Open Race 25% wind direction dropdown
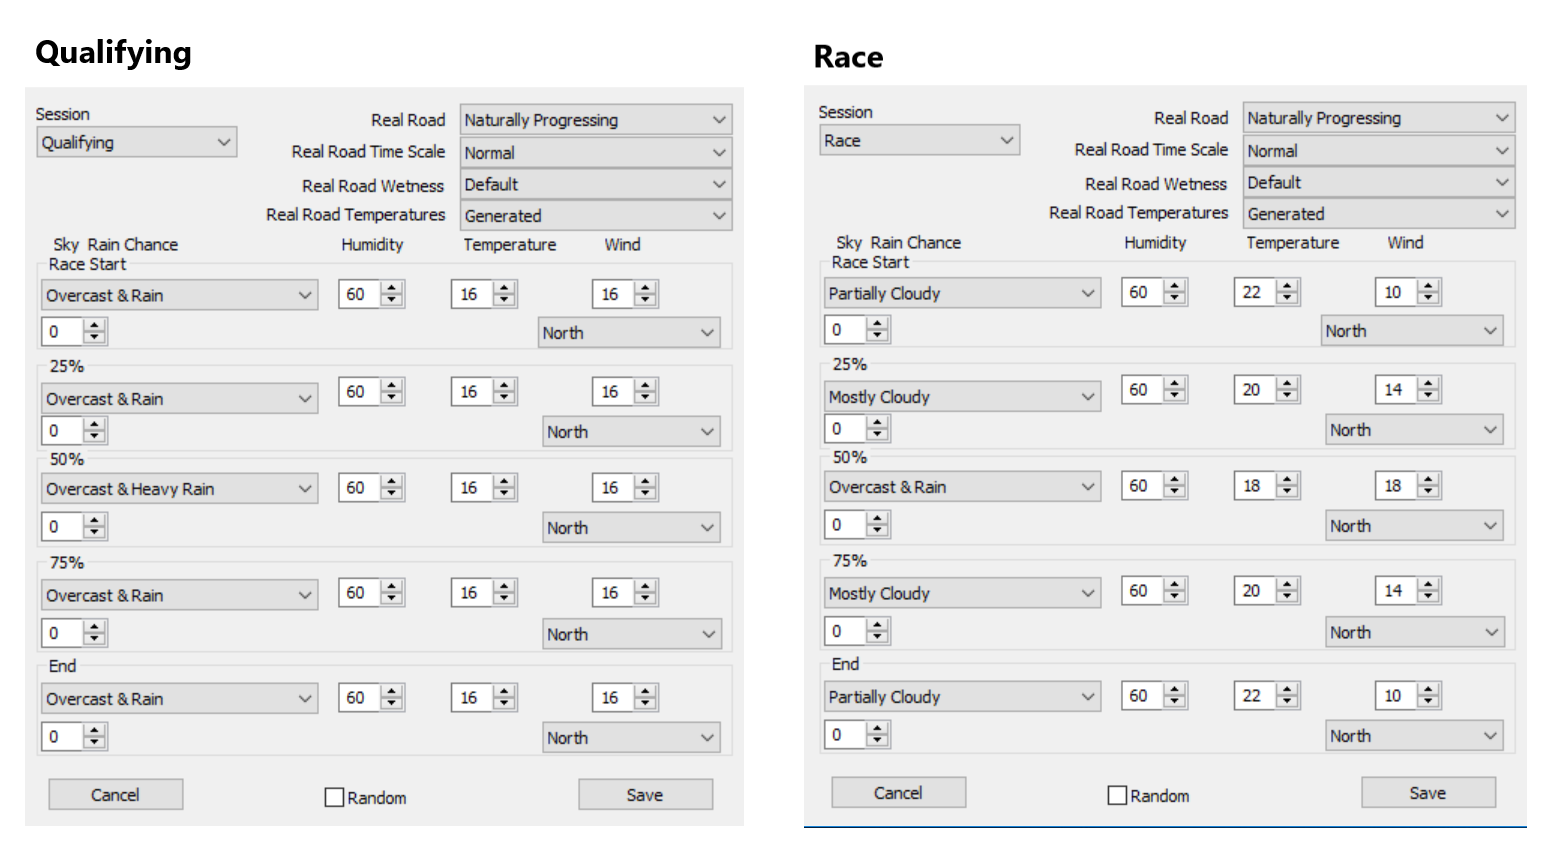This screenshot has height=855, width=1549. click(x=1414, y=429)
